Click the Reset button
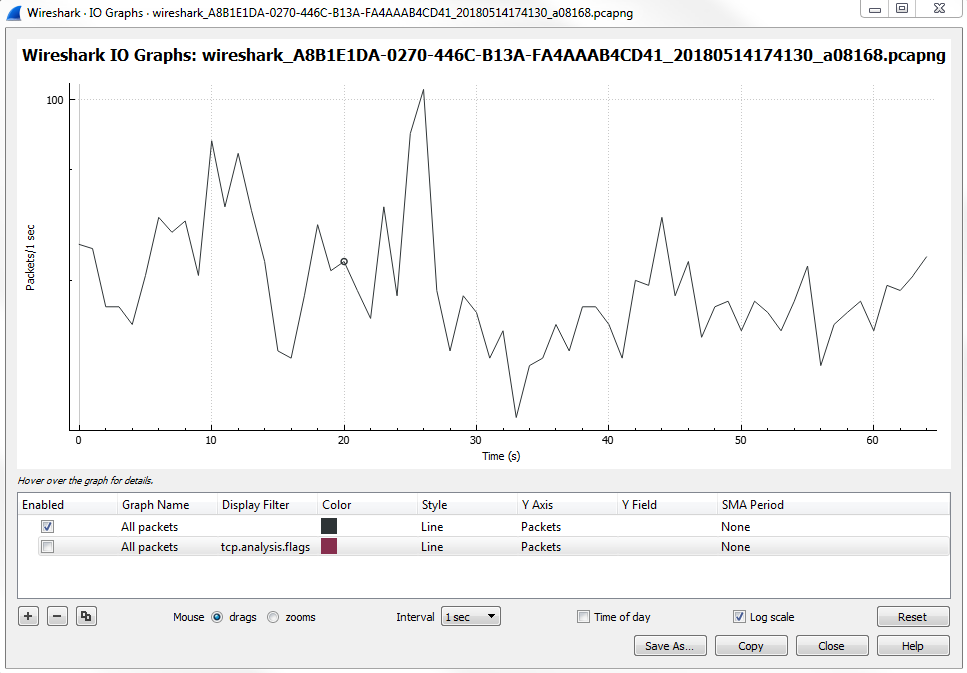967x673 pixels. pos(913,617)
